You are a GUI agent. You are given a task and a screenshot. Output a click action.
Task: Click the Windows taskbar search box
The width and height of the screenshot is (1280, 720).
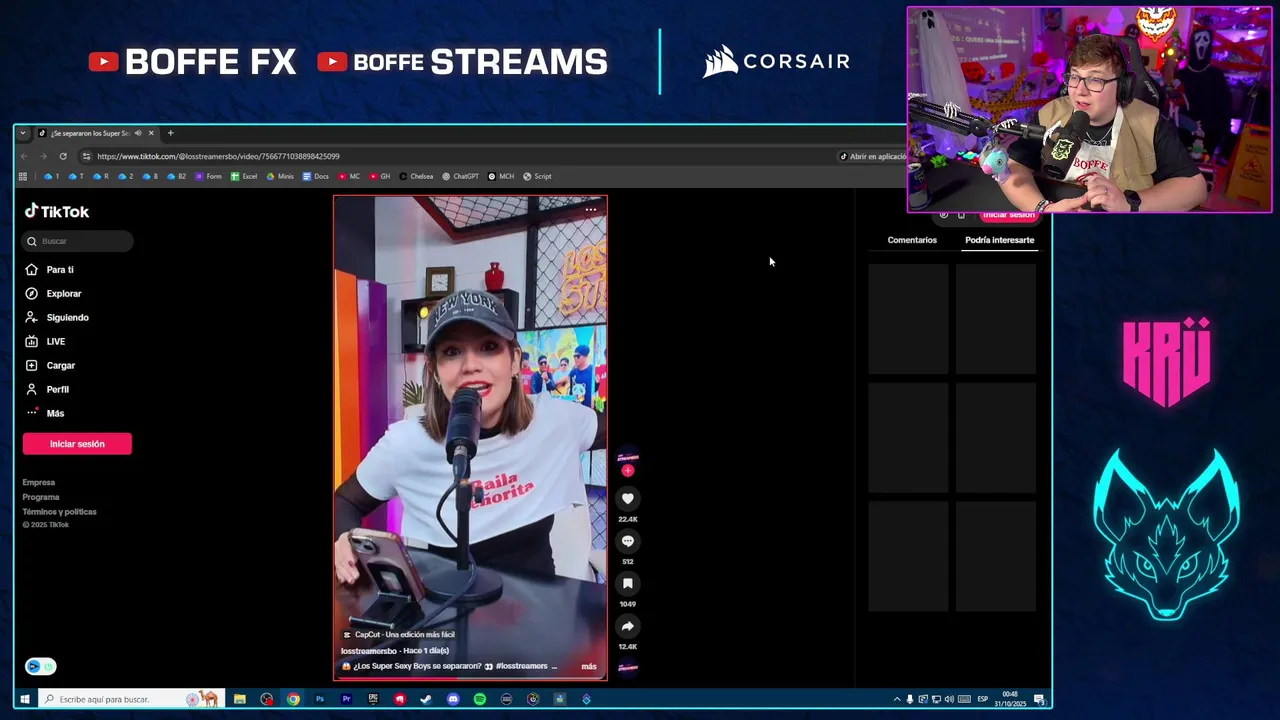130,699
